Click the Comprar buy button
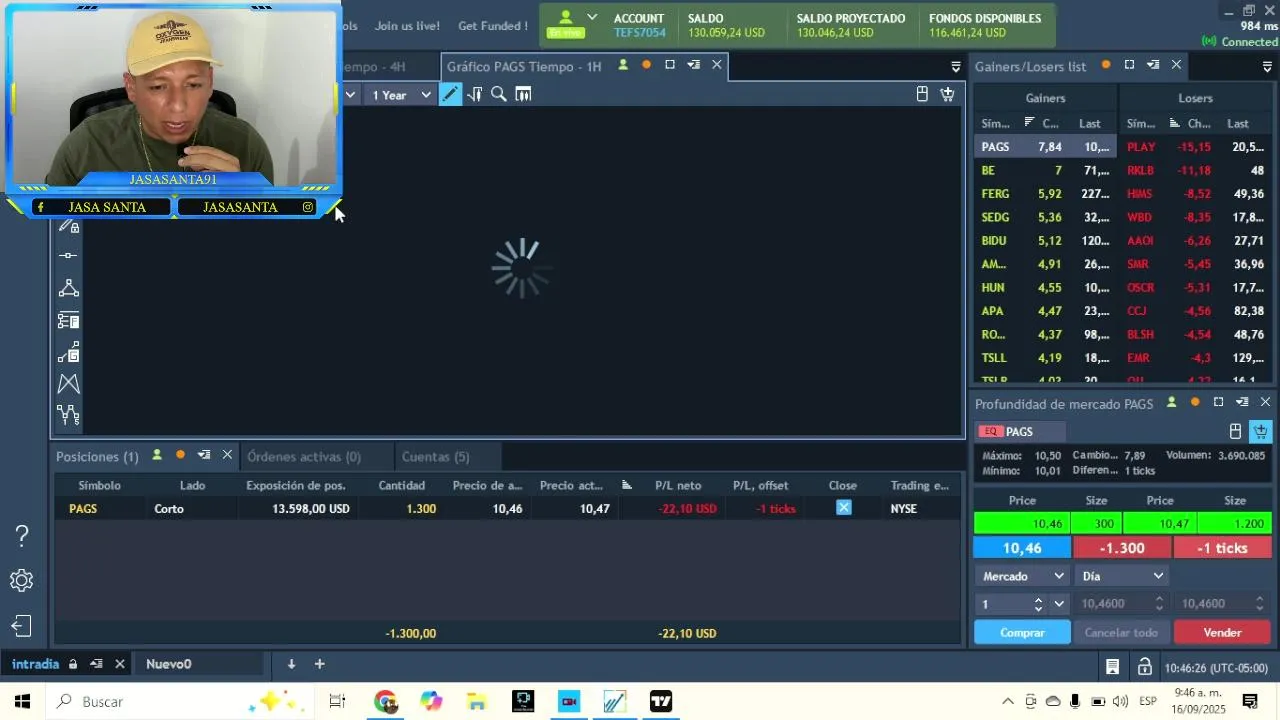 pyautogui.click(x=1022, y=632)
